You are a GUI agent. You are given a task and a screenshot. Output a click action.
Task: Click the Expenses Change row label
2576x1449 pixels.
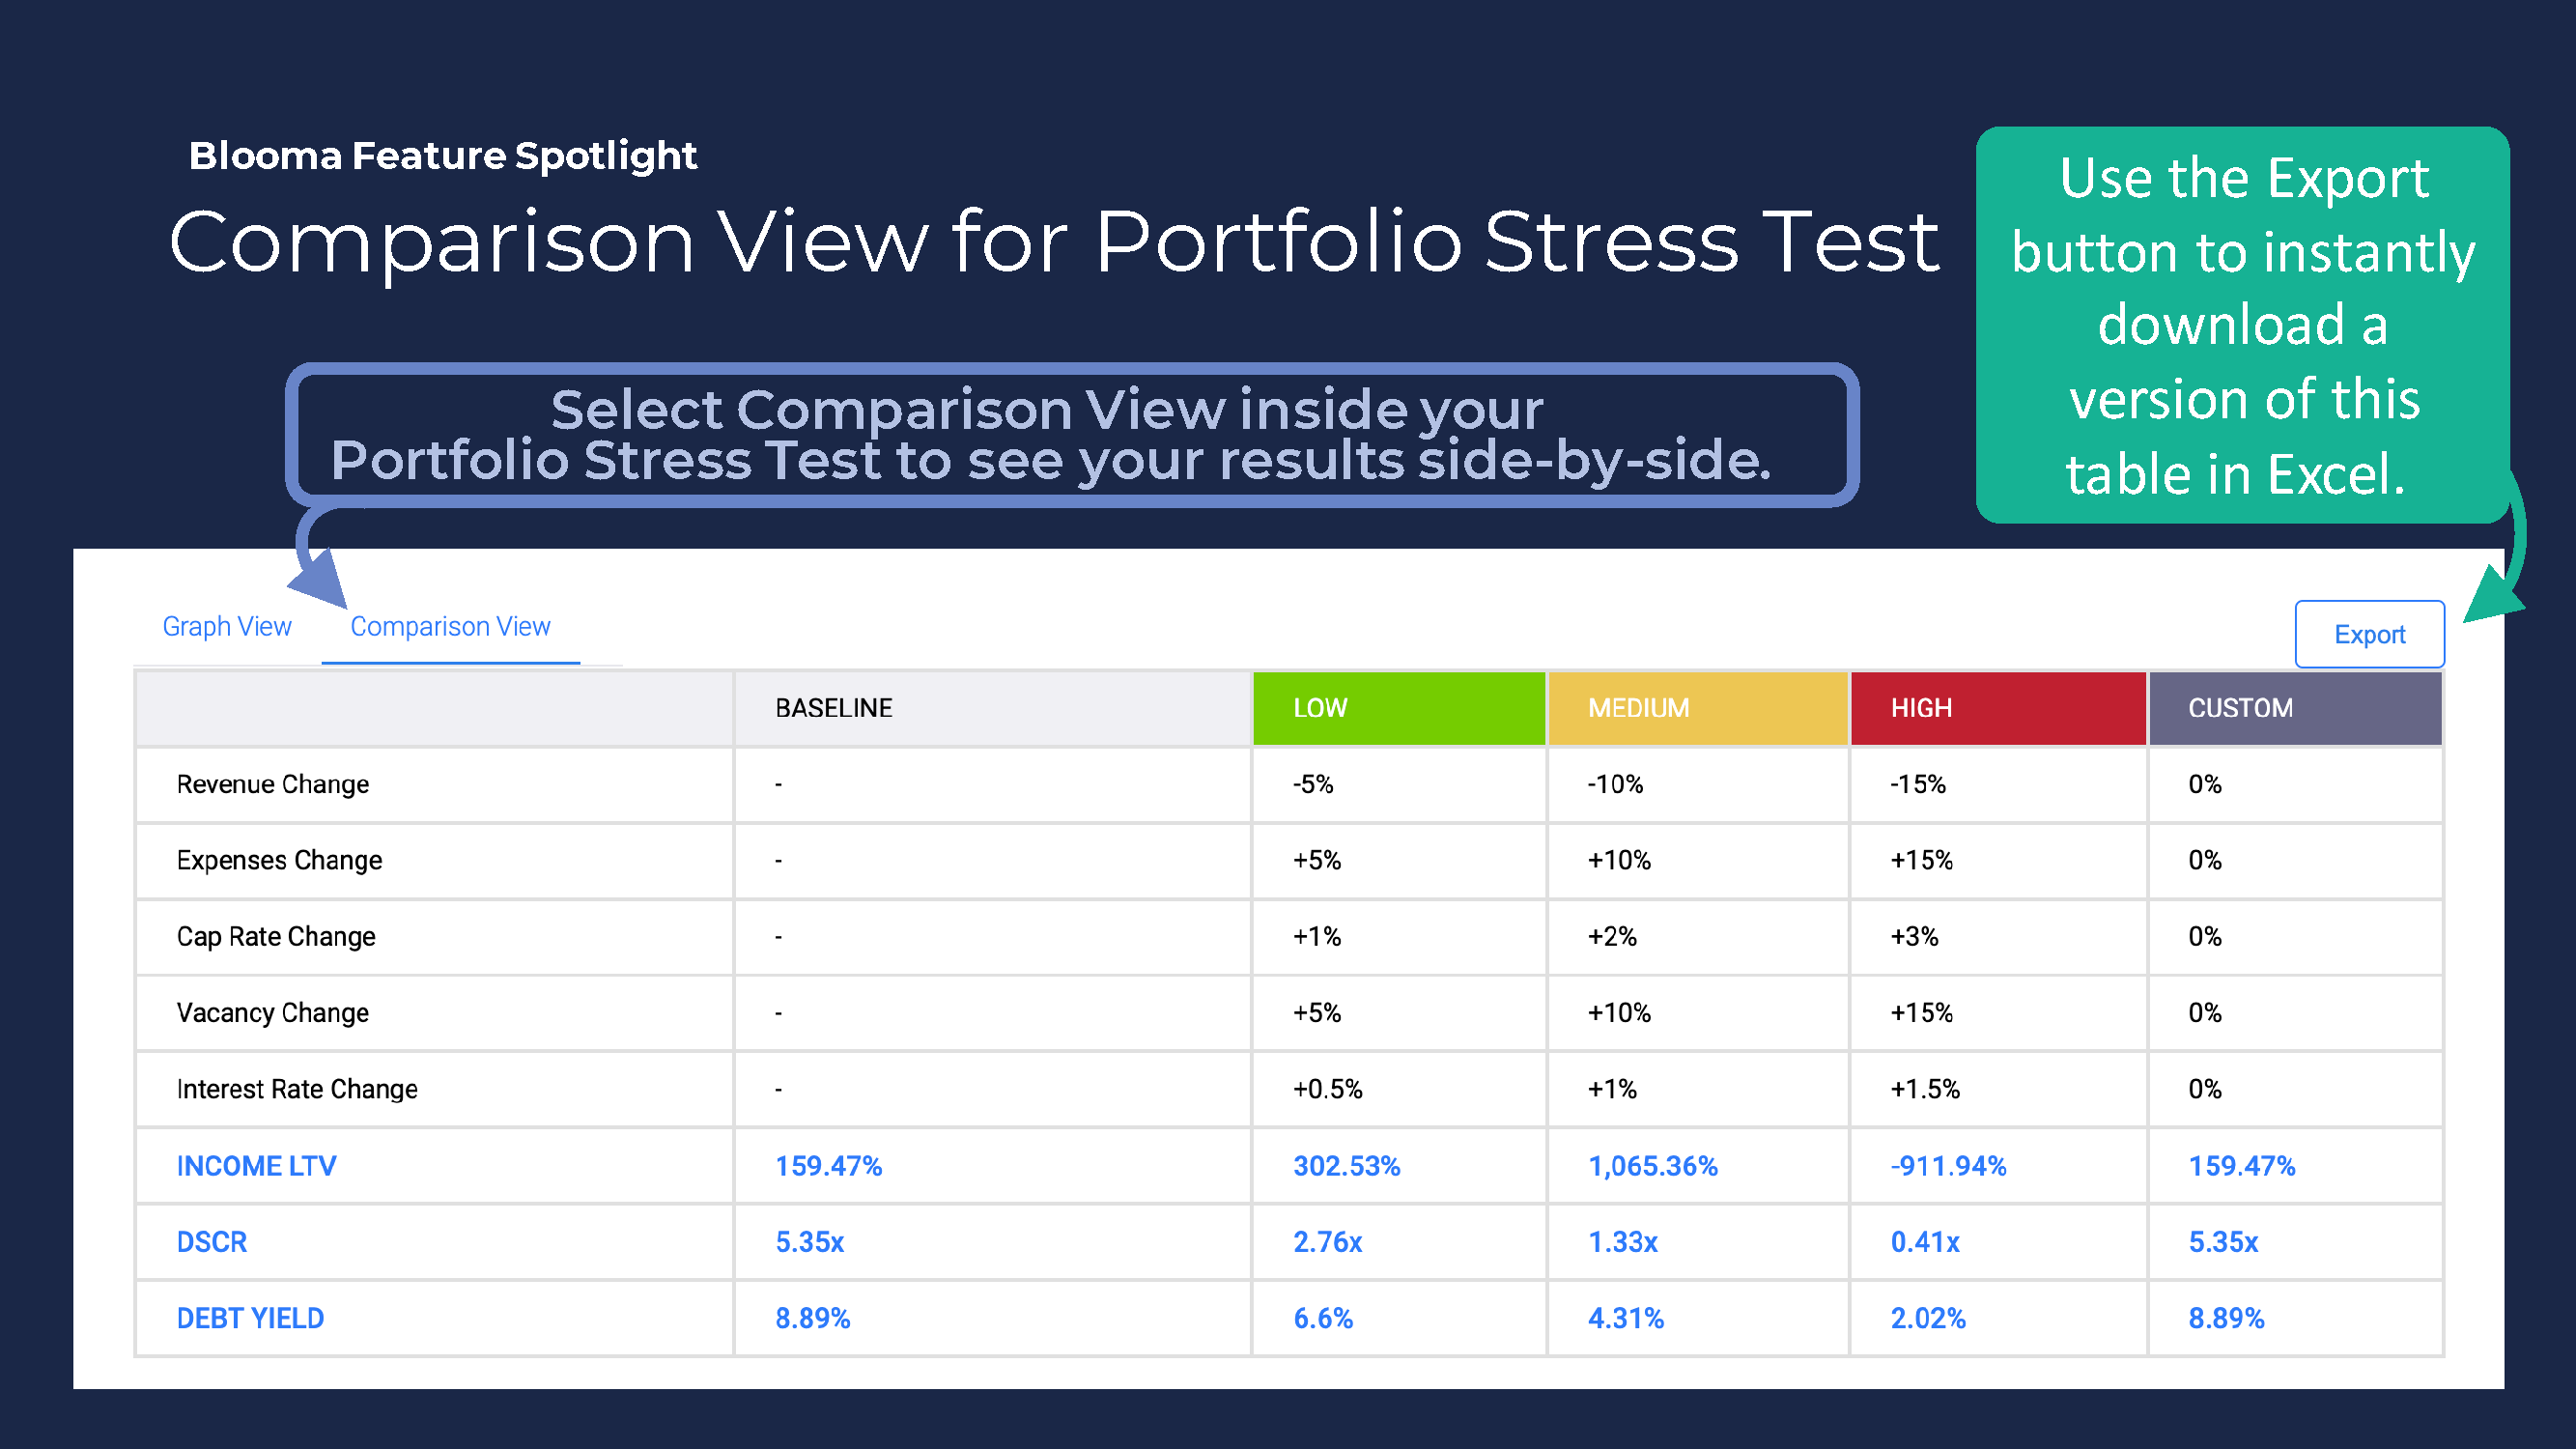(x=279, y=860)
